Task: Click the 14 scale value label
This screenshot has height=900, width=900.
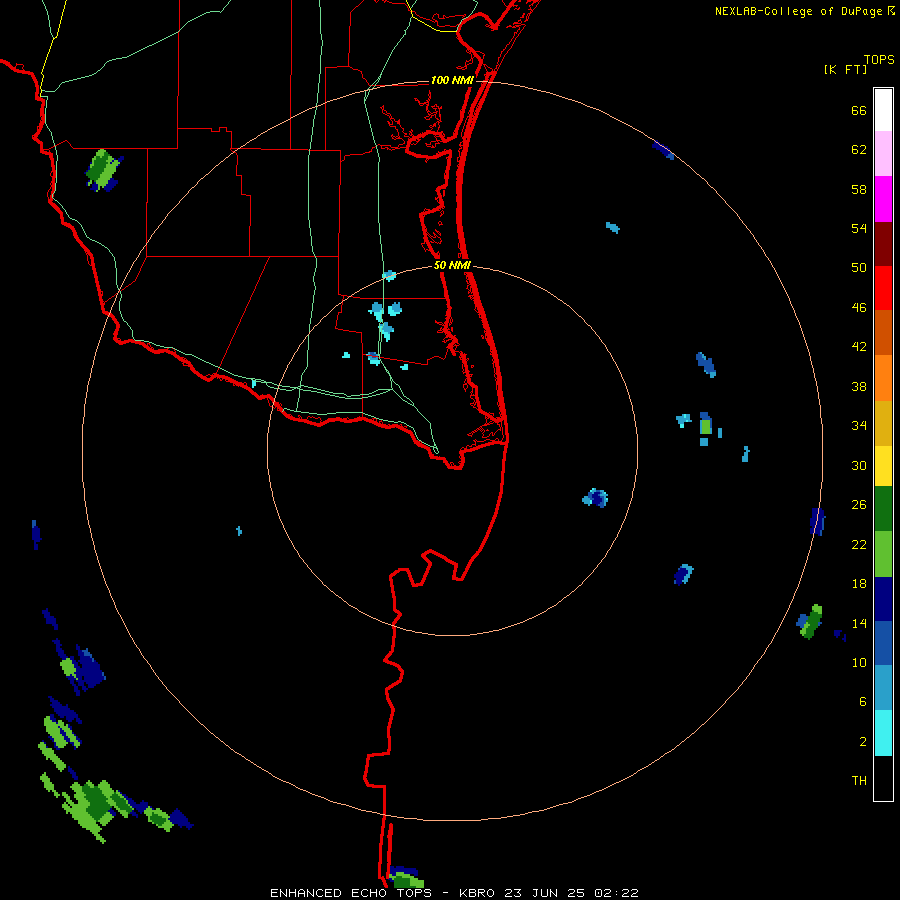Action: (x=859, y=623)
